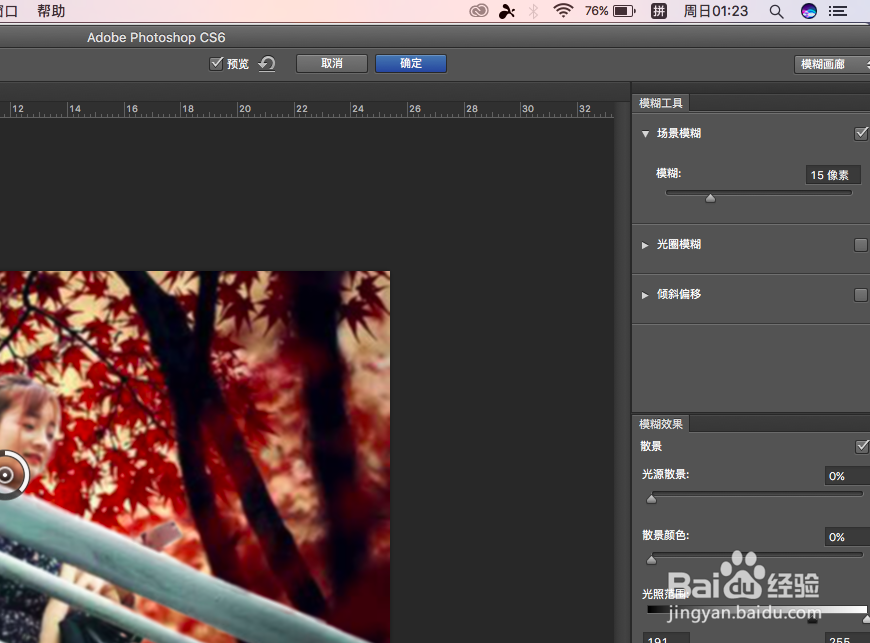Click the reset arrow icon beside 预览
The width and height of the screenshot is (870, 643).
[x=267, y=64]
